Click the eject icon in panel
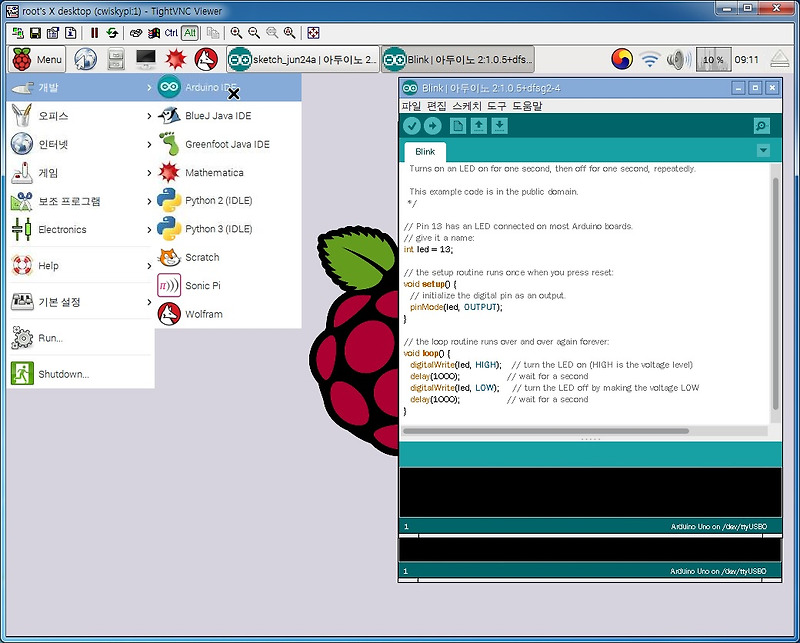Screen dimensions: 800x643 tap(780, 60)
